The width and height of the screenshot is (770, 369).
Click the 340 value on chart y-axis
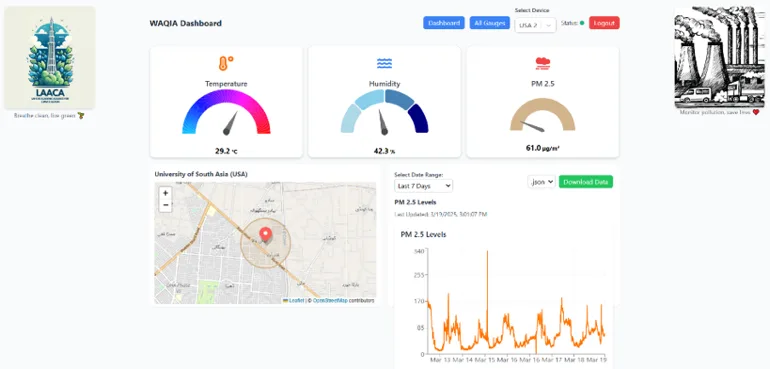[x=419, y=252]
